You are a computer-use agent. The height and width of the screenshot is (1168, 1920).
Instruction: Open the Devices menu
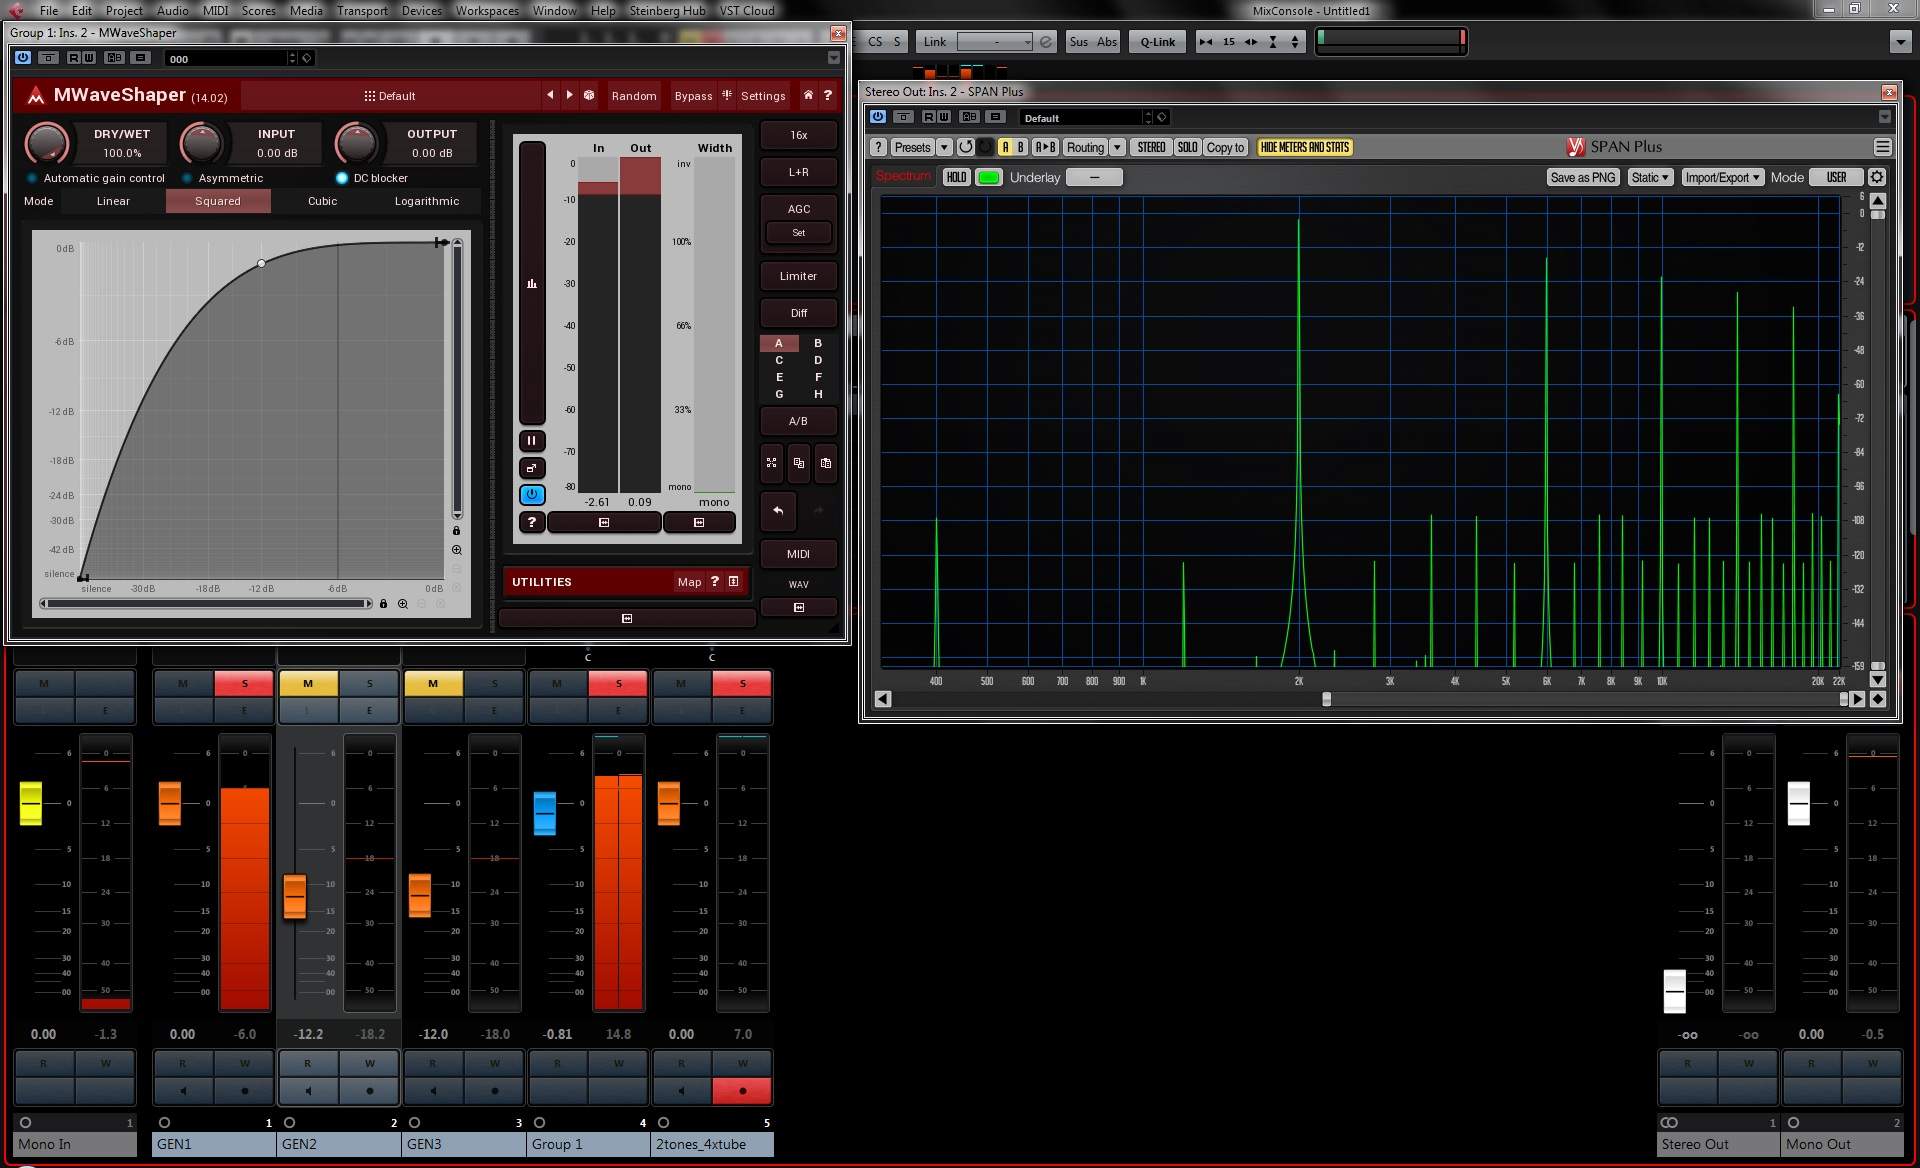(x=421, y=10)
